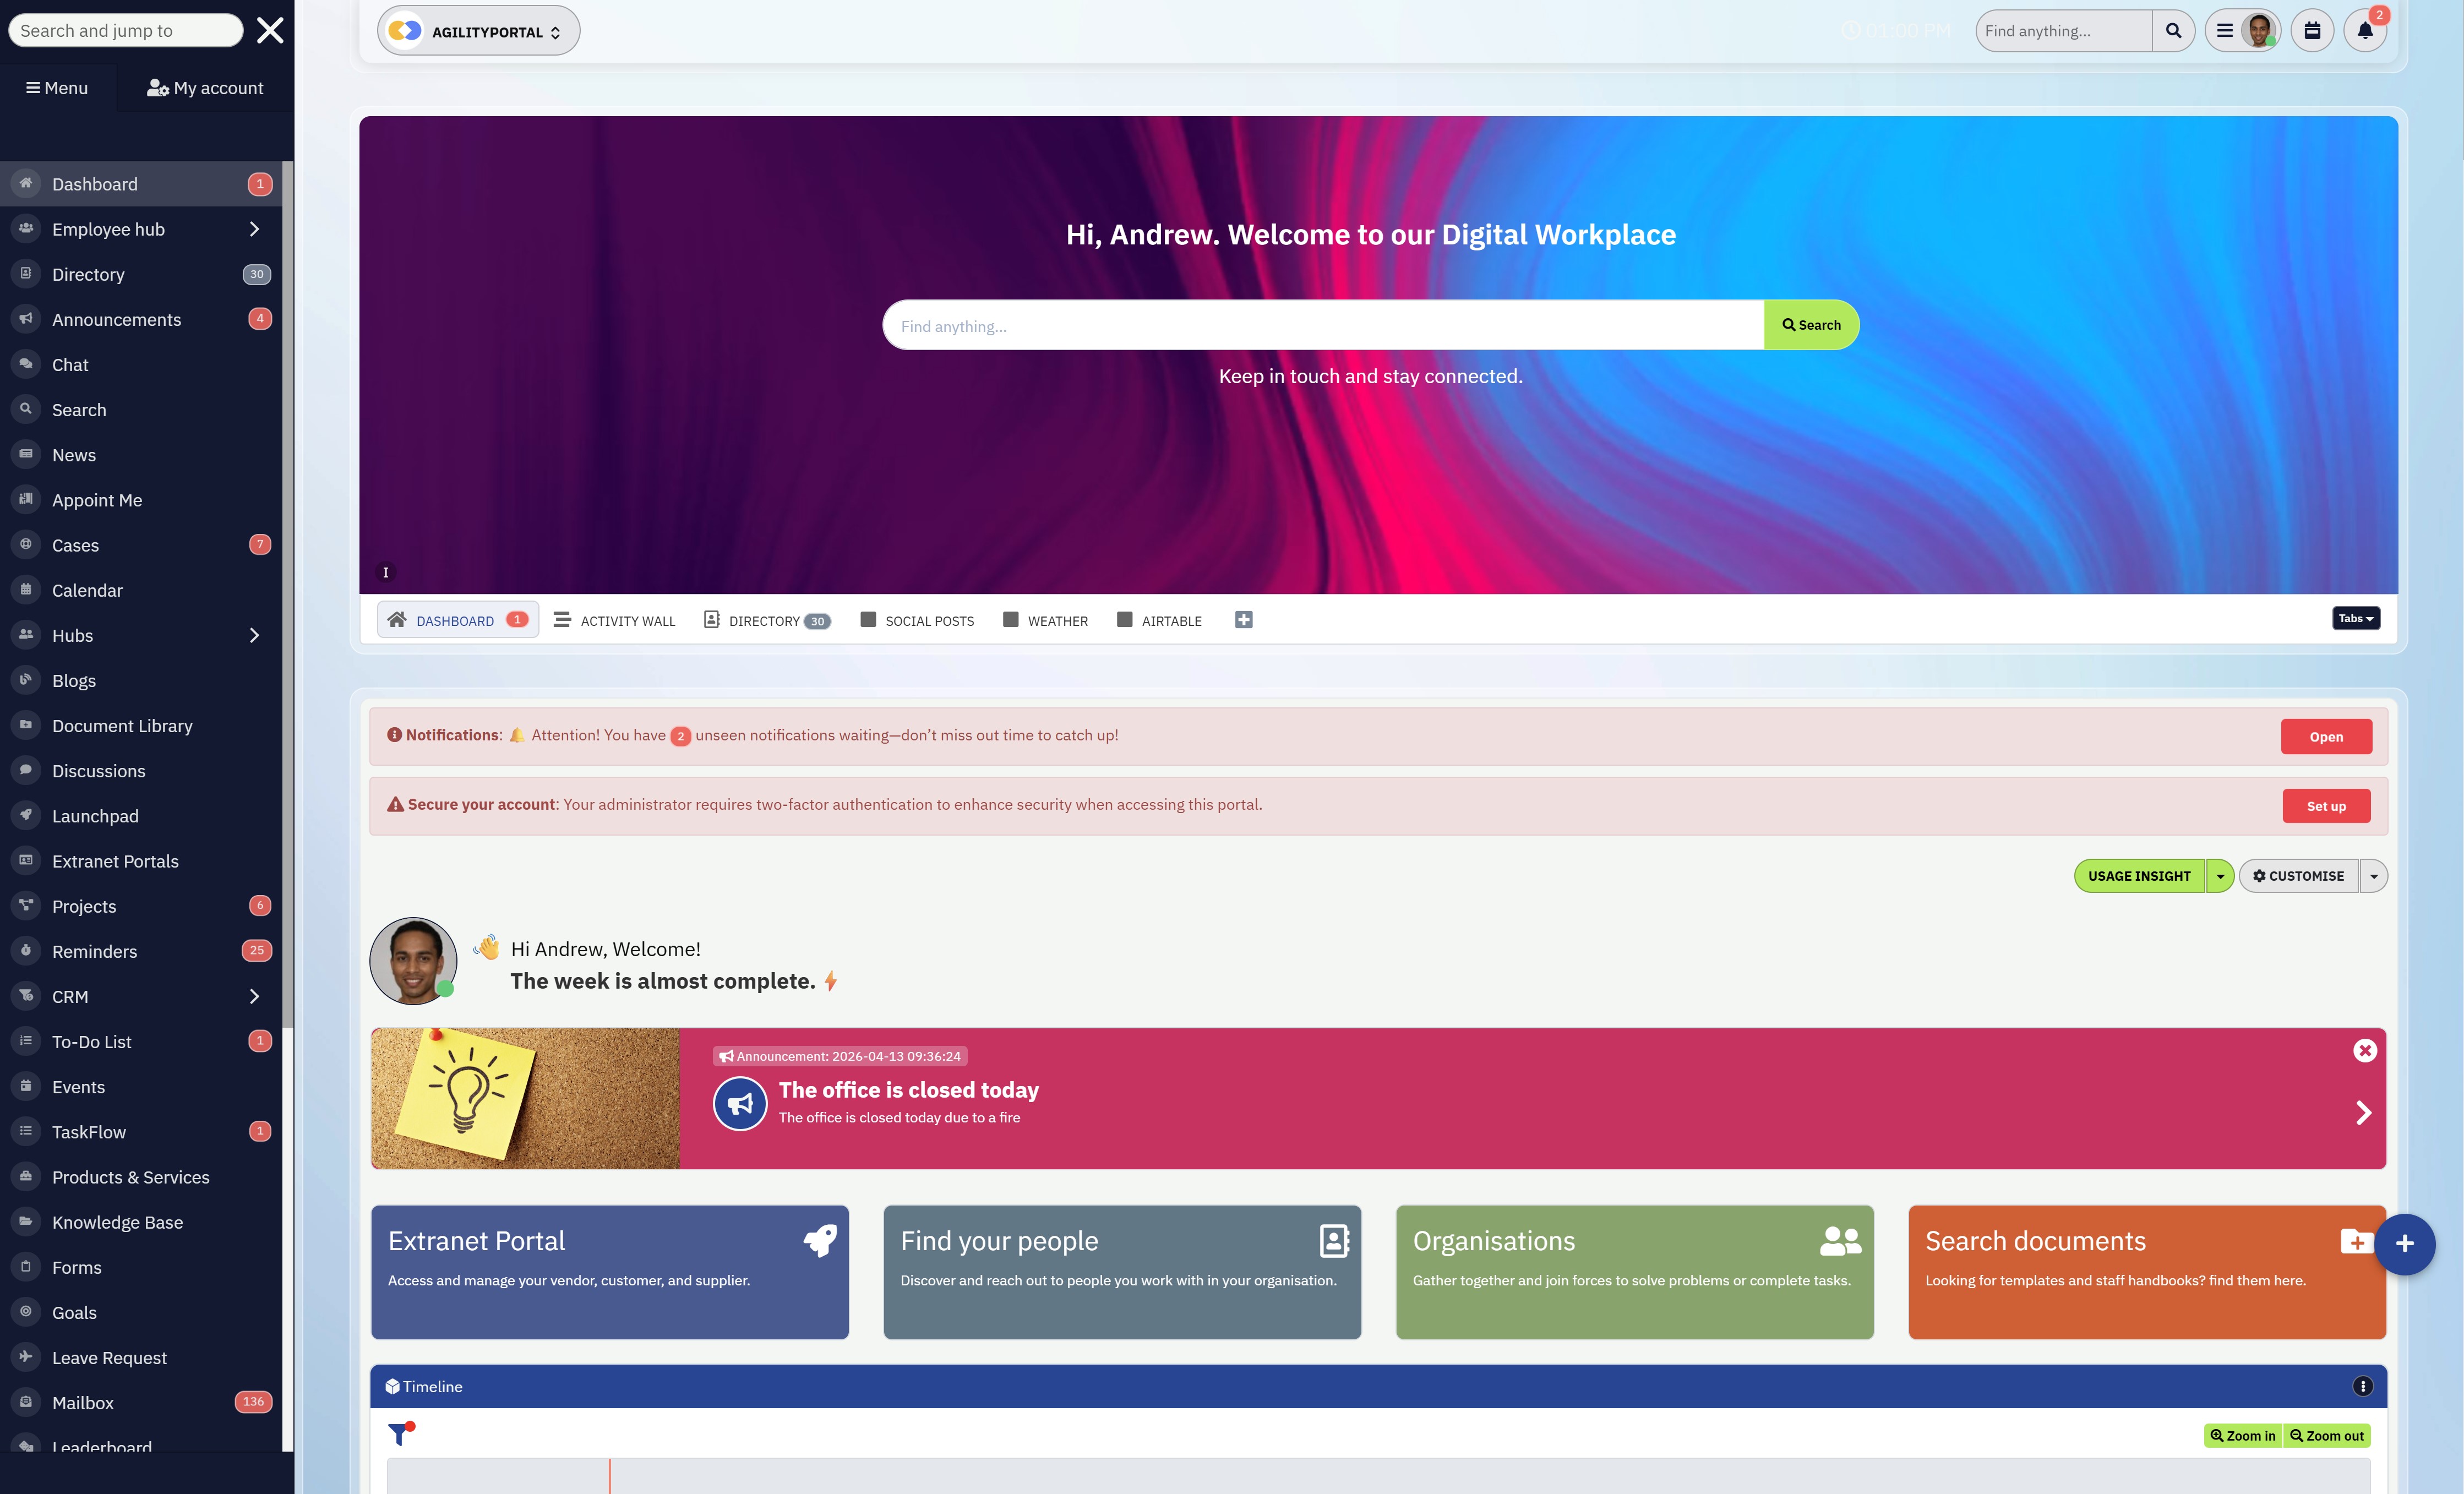This screenshot has height=1494, width=2464.
Task: Open the AGILITYPORTAL workspace switcher
Action: point(477,30)
